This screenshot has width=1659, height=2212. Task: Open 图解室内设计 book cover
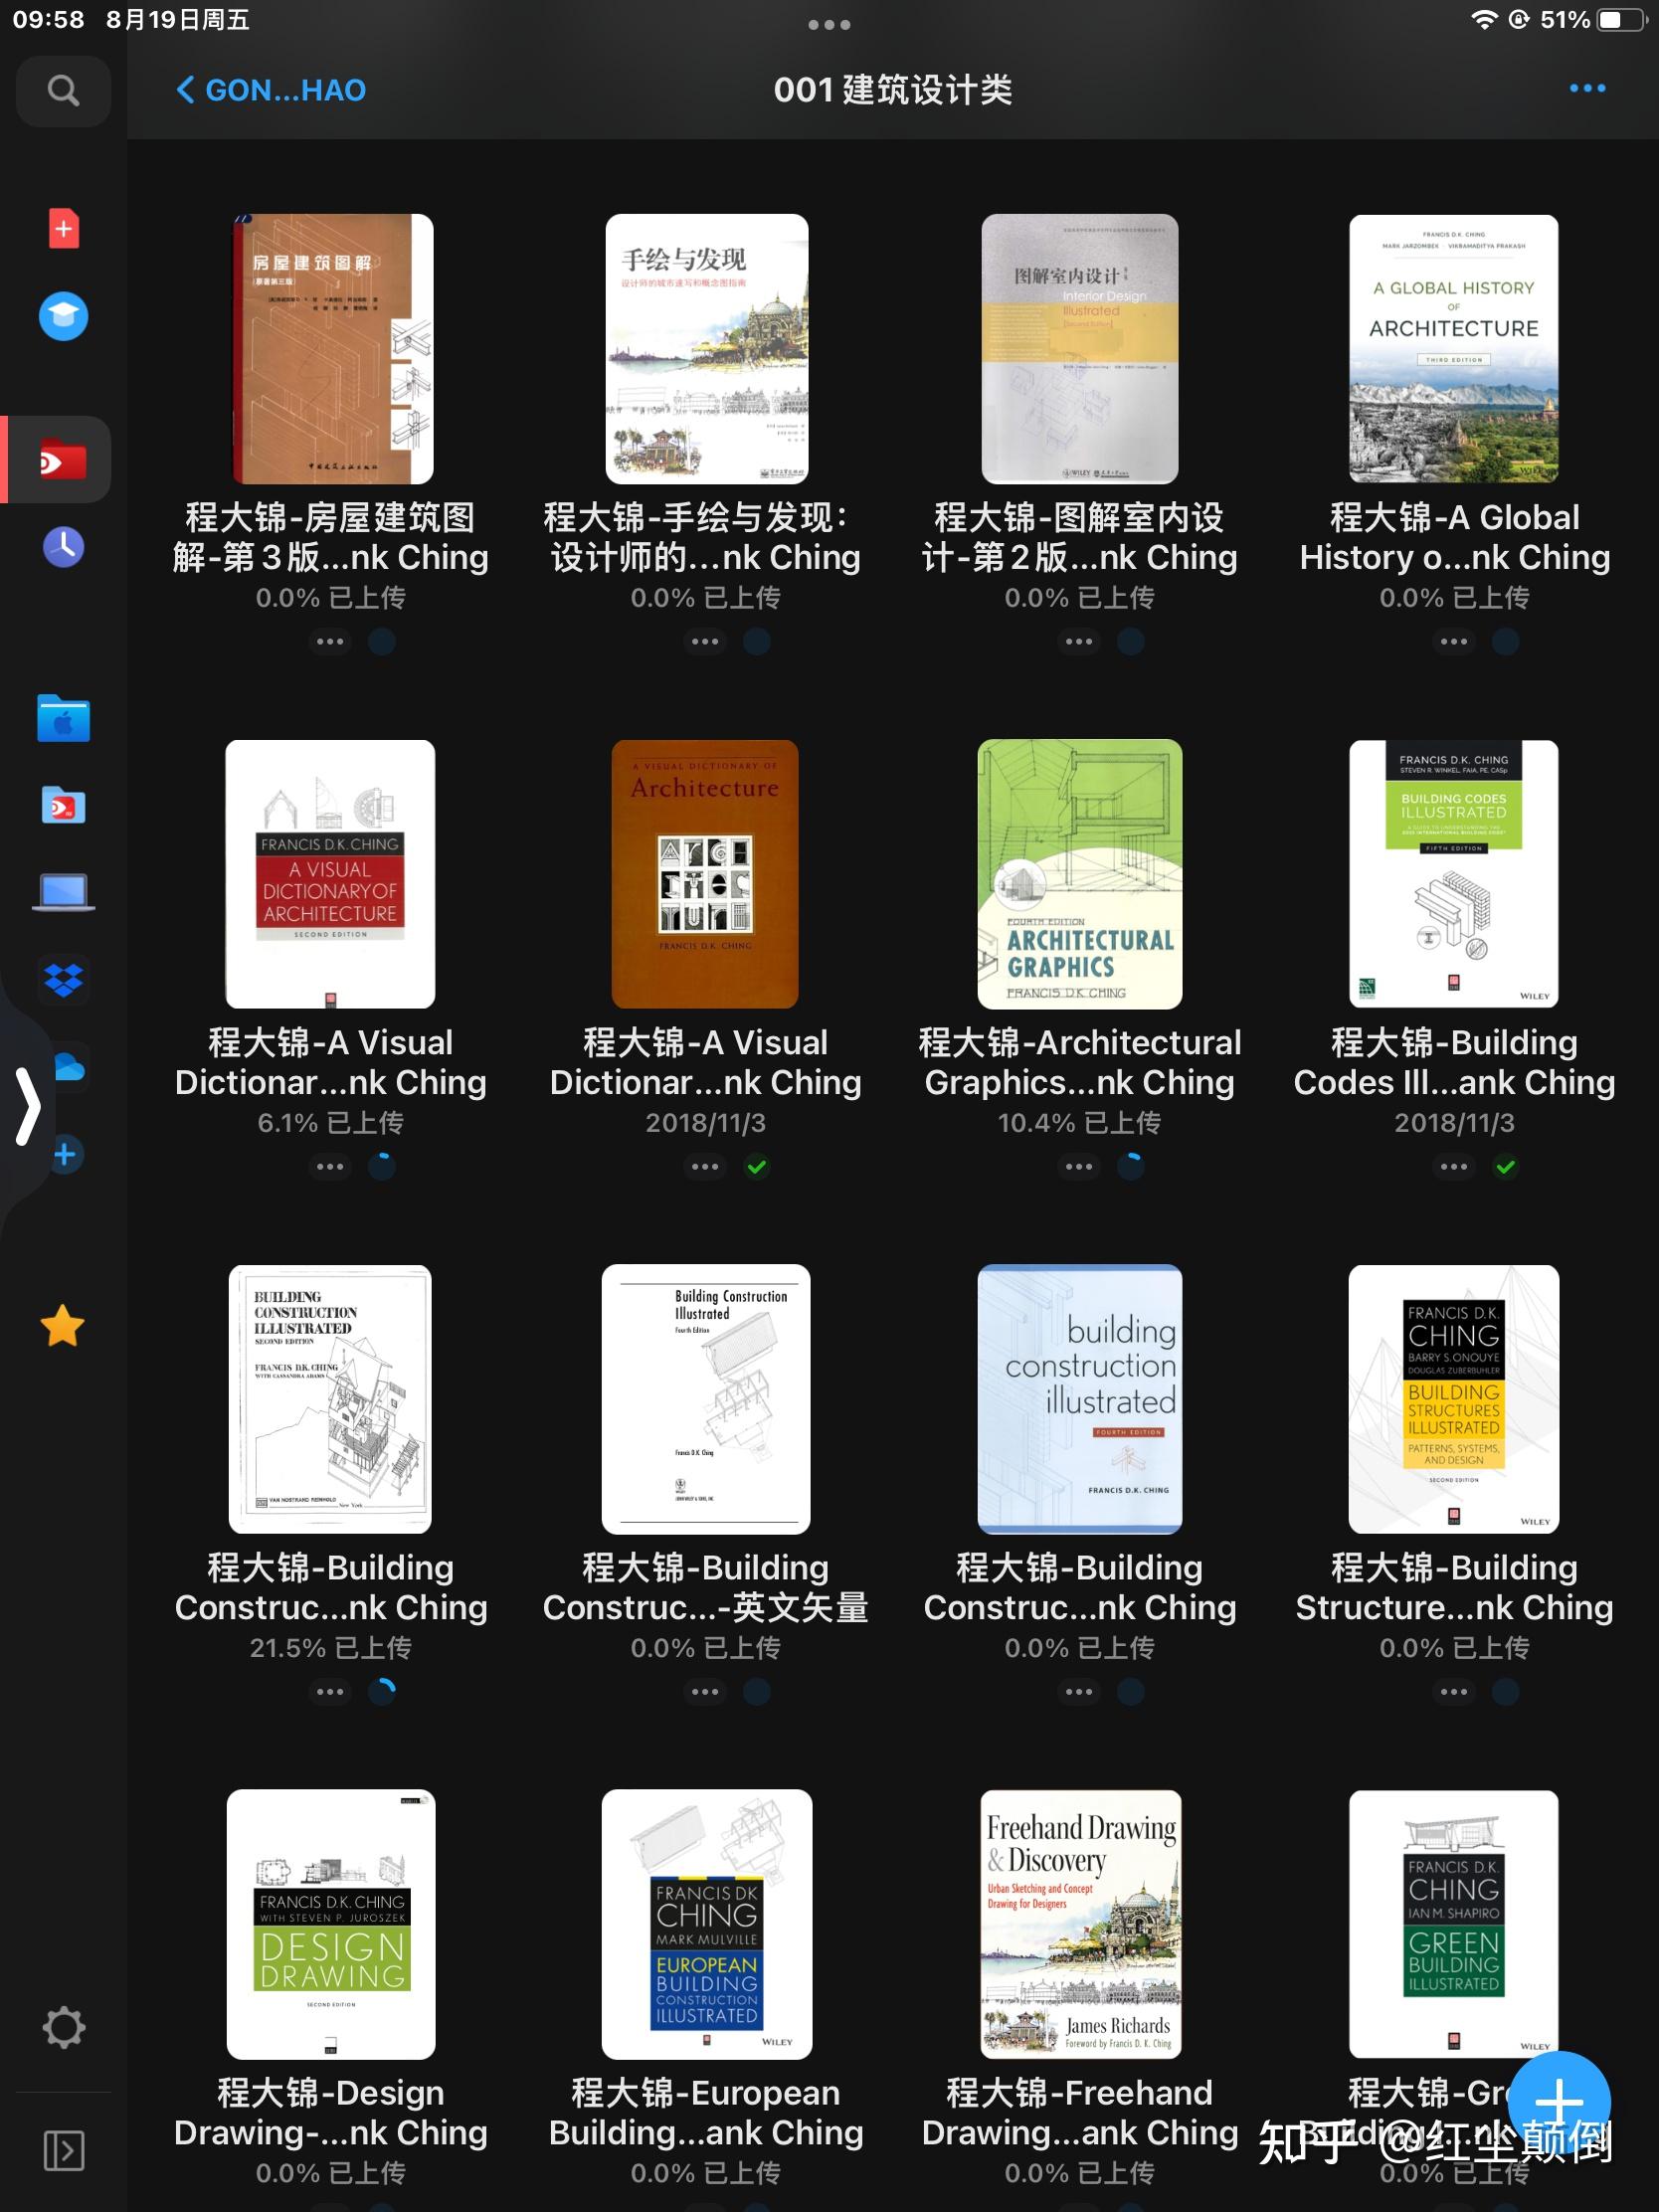pyautogui.click(x=1080, y=349)
